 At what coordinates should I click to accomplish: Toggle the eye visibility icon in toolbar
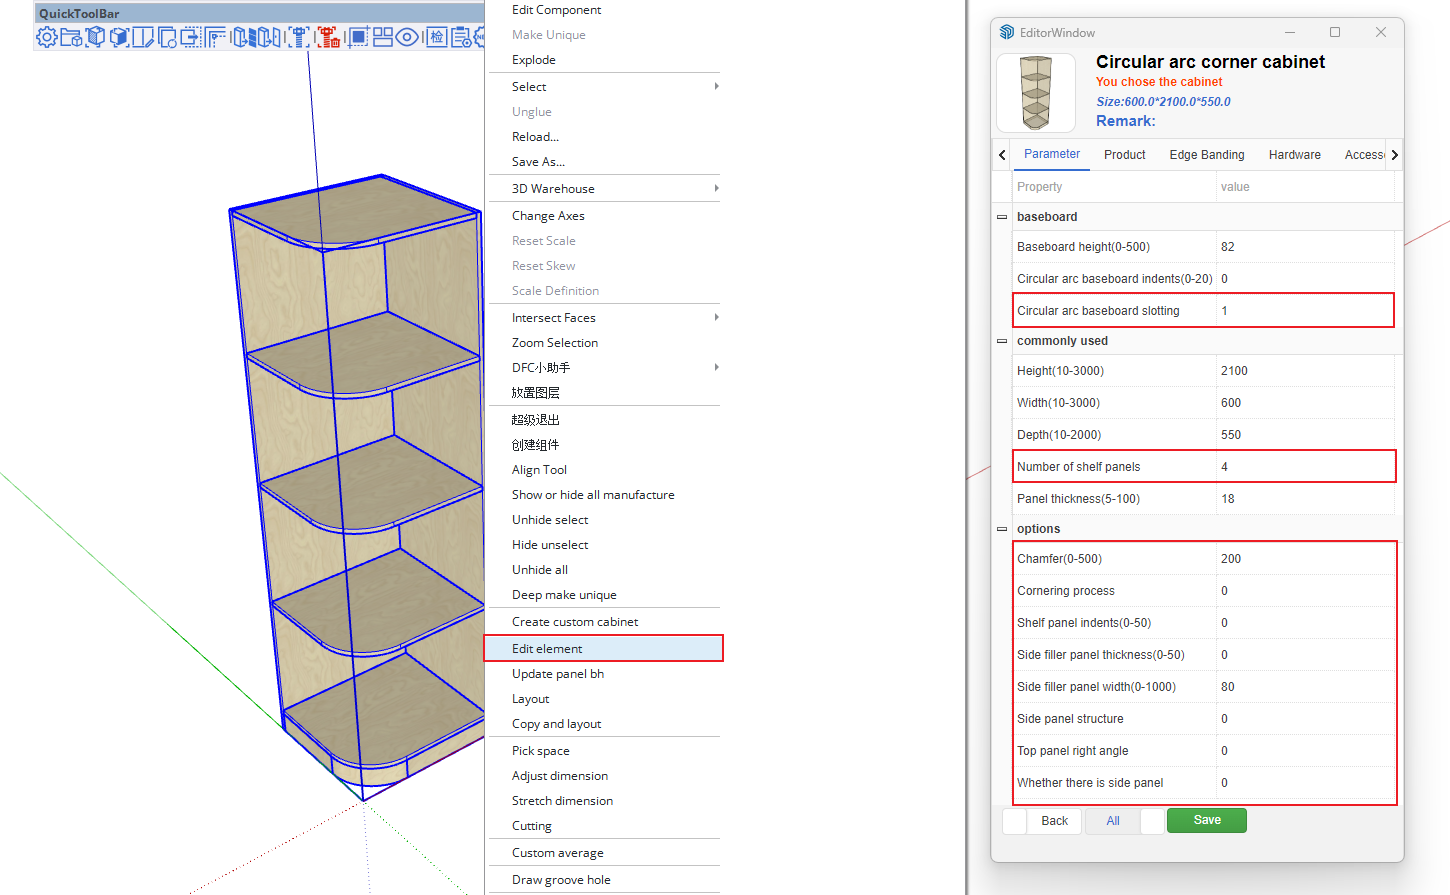click(407, 38)
